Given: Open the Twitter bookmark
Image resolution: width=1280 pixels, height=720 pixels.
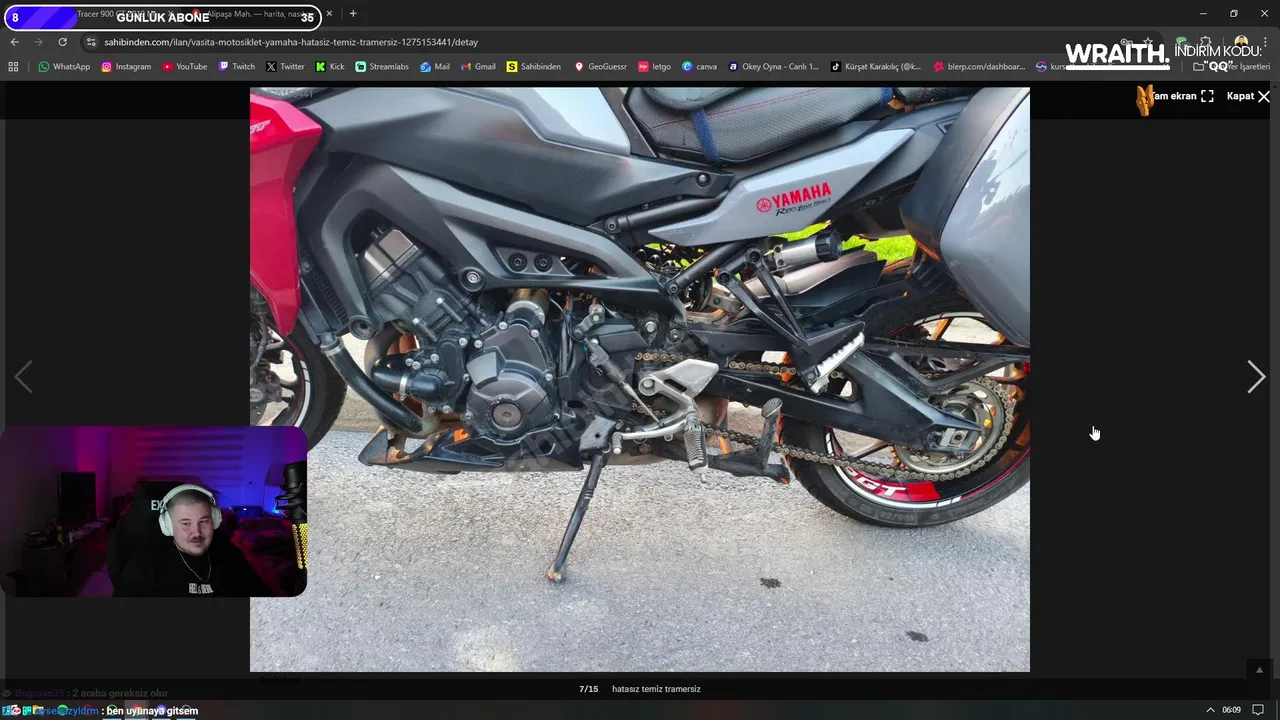Looking at the screenshot, I should (x=285, y=66).
